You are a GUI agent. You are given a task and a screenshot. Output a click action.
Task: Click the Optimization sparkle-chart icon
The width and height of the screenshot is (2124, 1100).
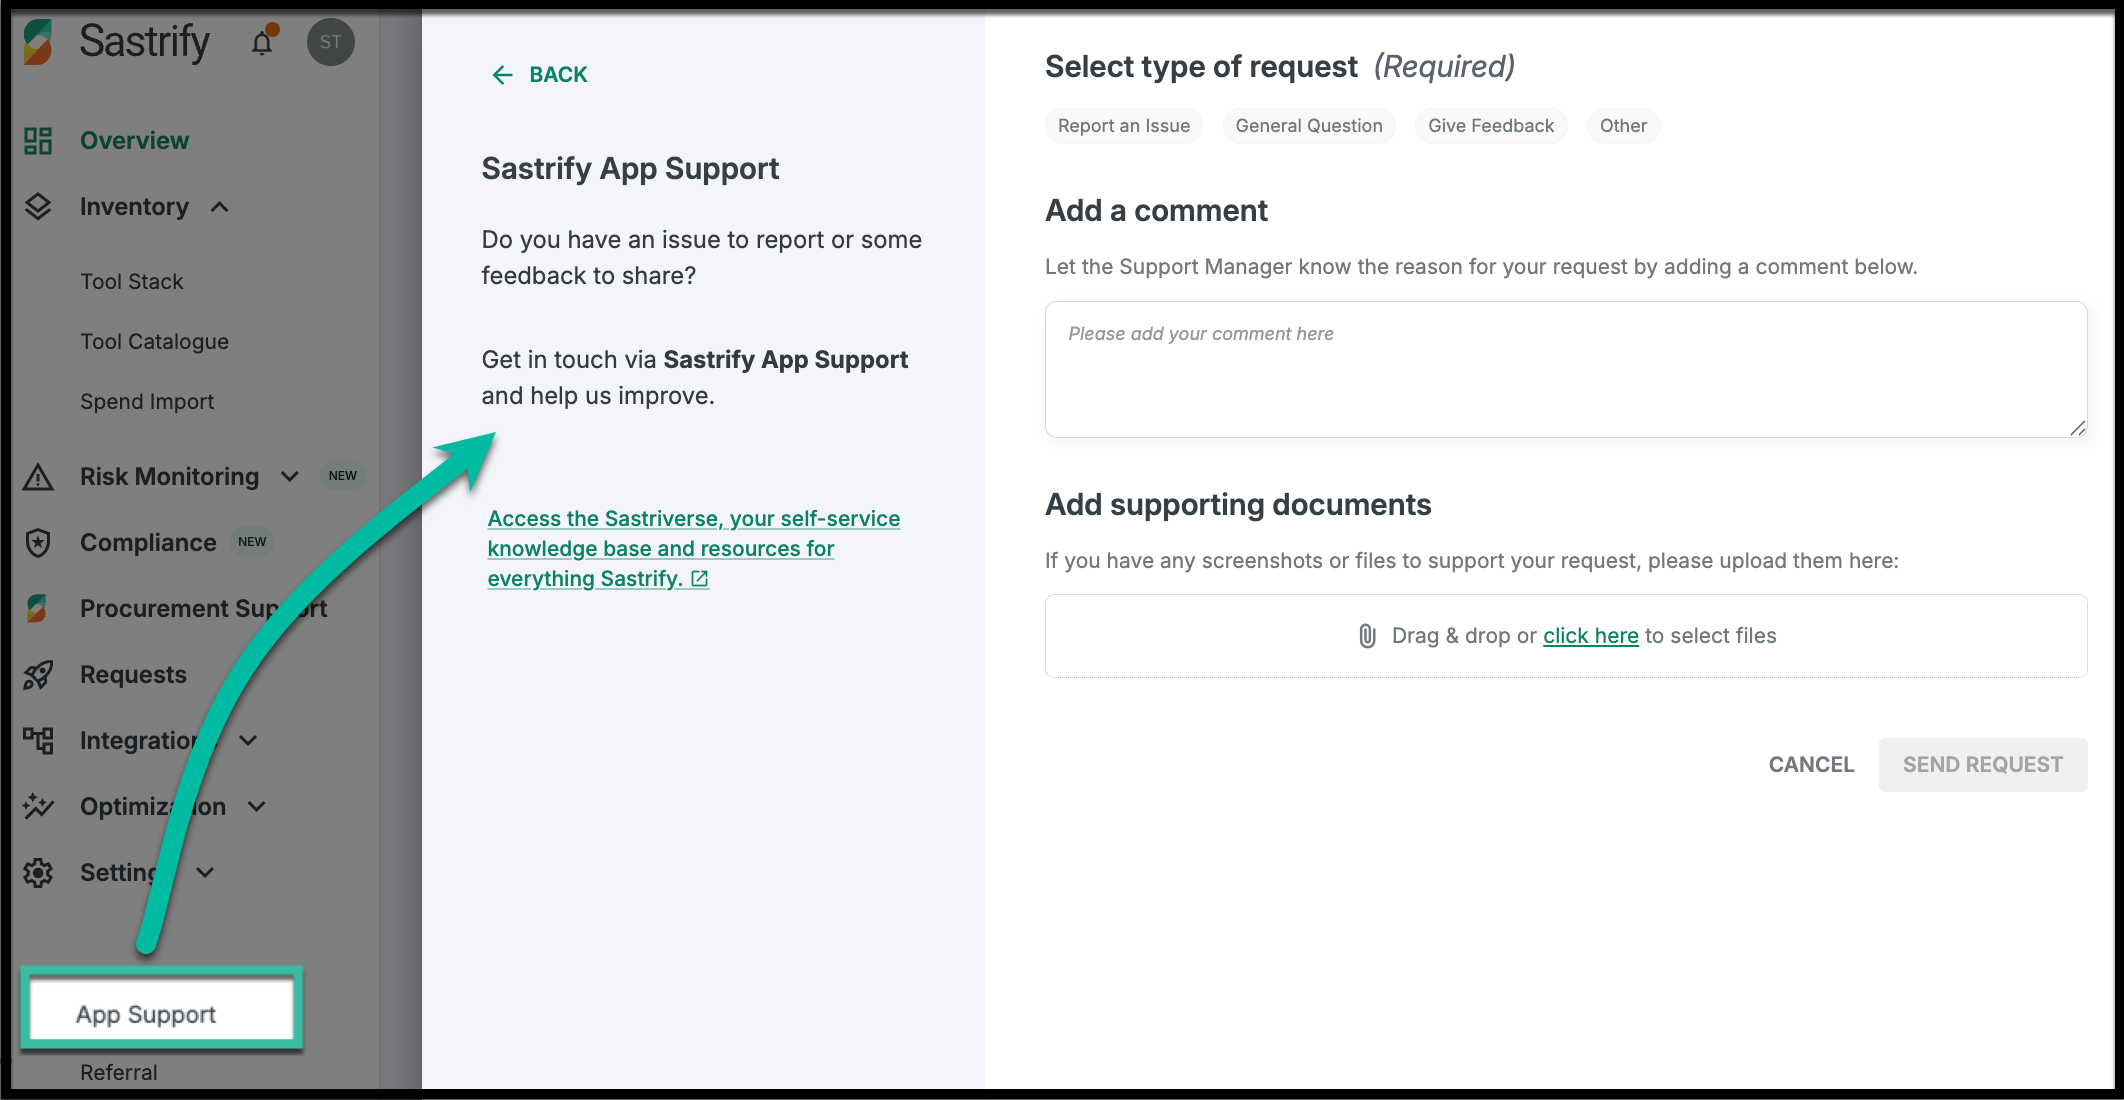(x=38, y=806)
